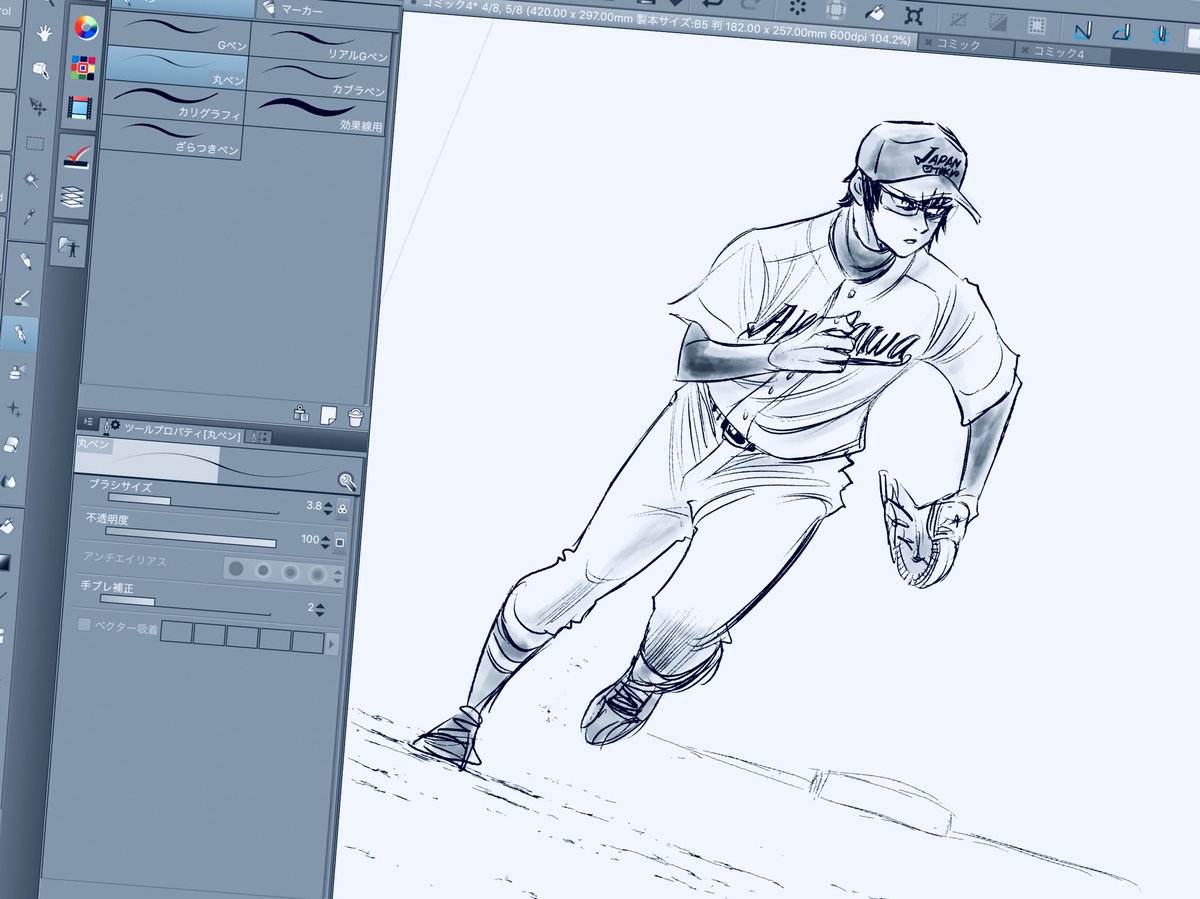This screenshot has height=899, width=1200.
Task: Toggle Snap to Grid icon
Action: click(x=1162, y=35)
